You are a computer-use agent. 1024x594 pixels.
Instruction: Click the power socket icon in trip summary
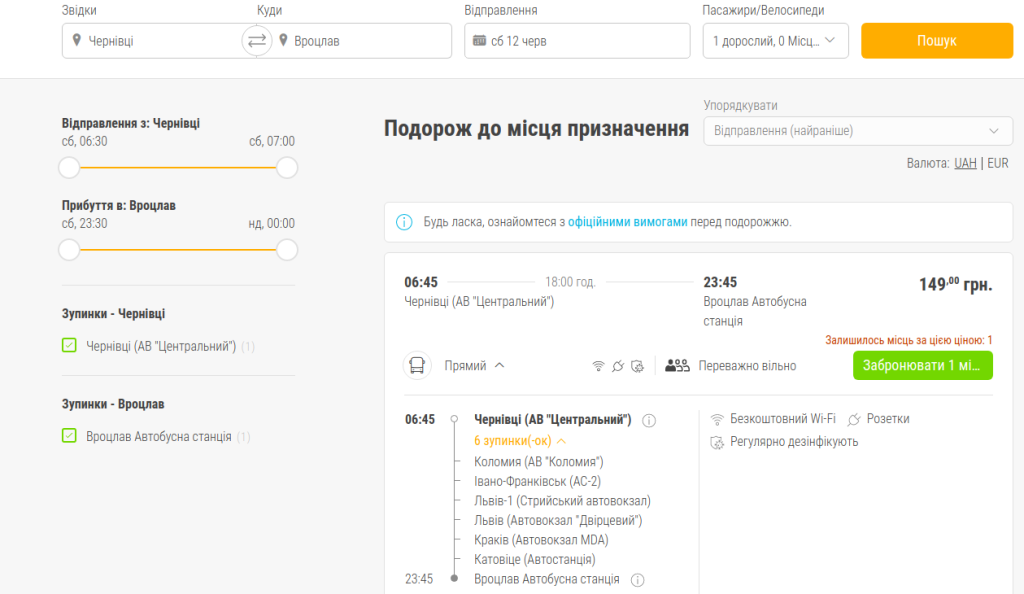pyautogui.click(x=619, y=366)
